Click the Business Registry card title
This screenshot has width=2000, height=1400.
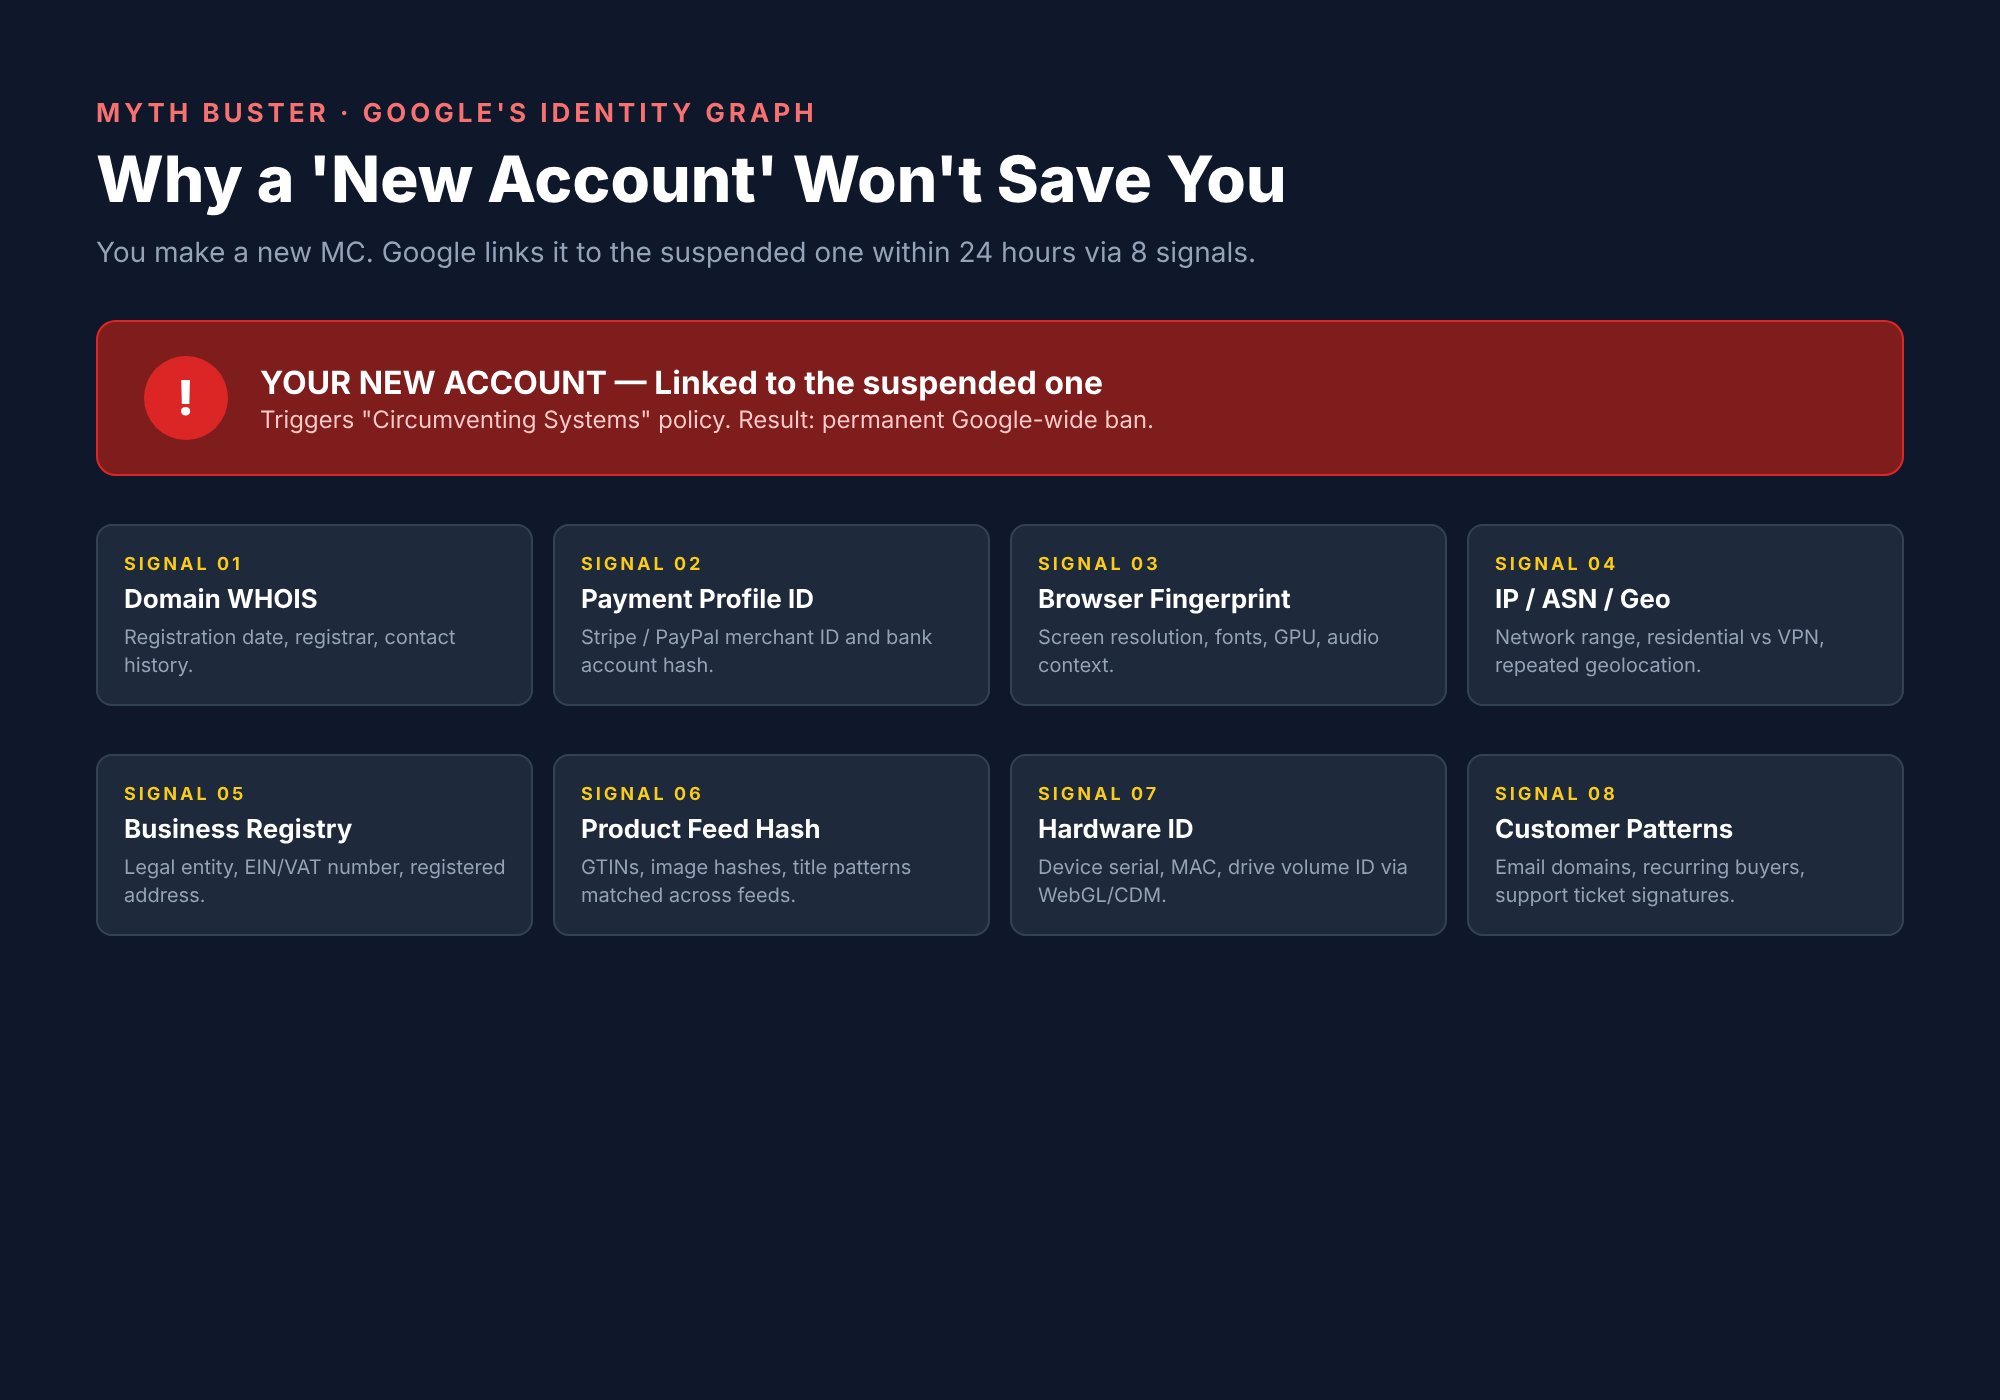[x=238, y=829]
